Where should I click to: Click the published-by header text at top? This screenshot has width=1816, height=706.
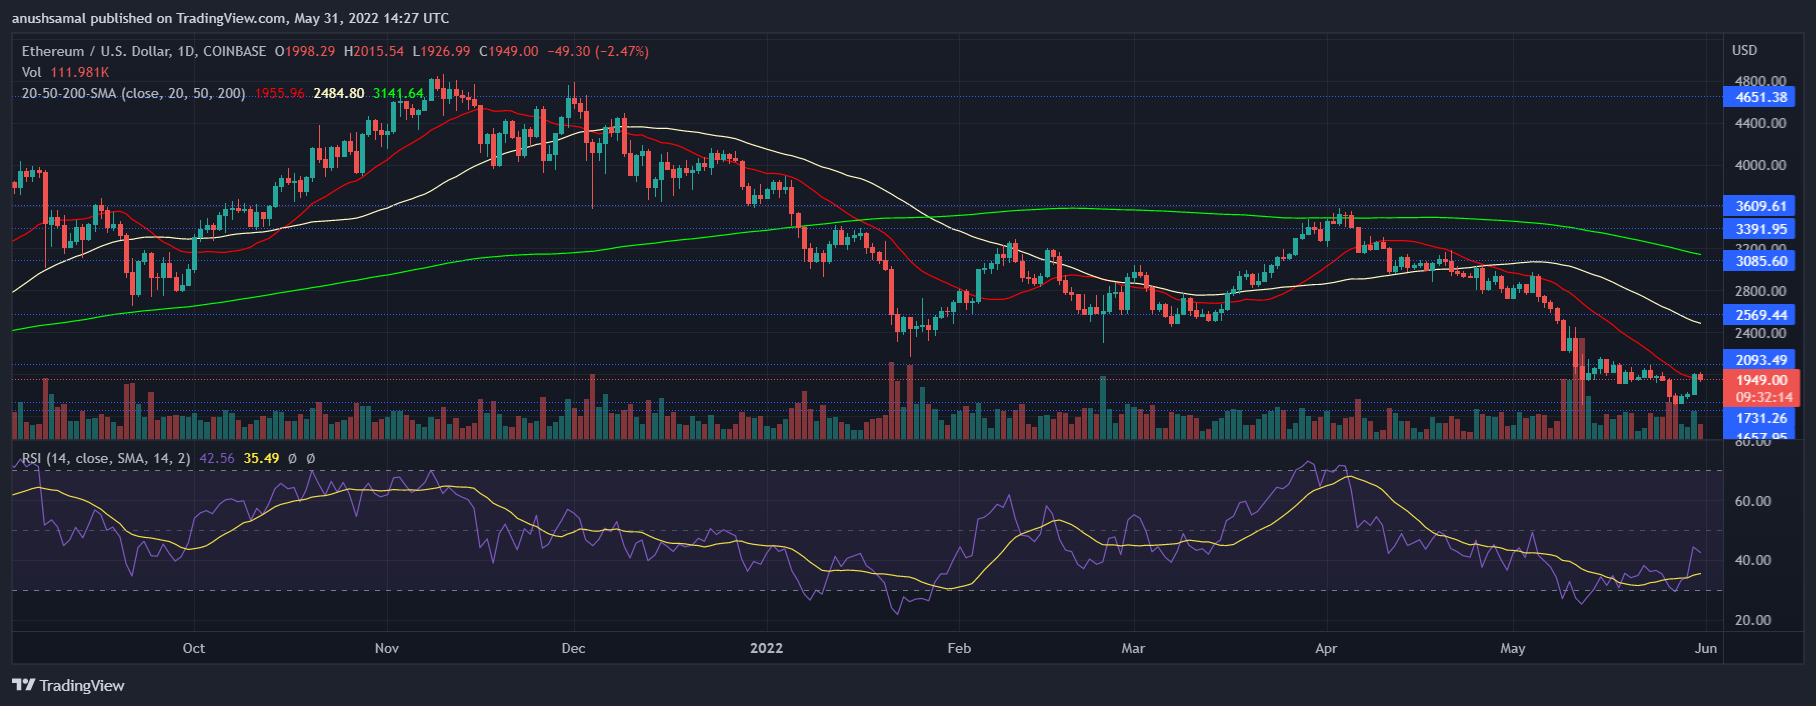click(230, 18)
